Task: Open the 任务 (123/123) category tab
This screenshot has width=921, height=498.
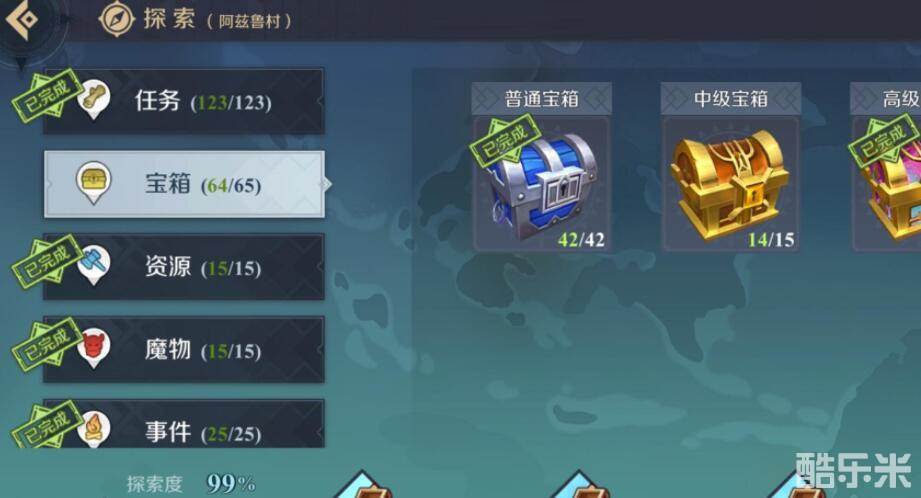Action: tap(184, 102)
